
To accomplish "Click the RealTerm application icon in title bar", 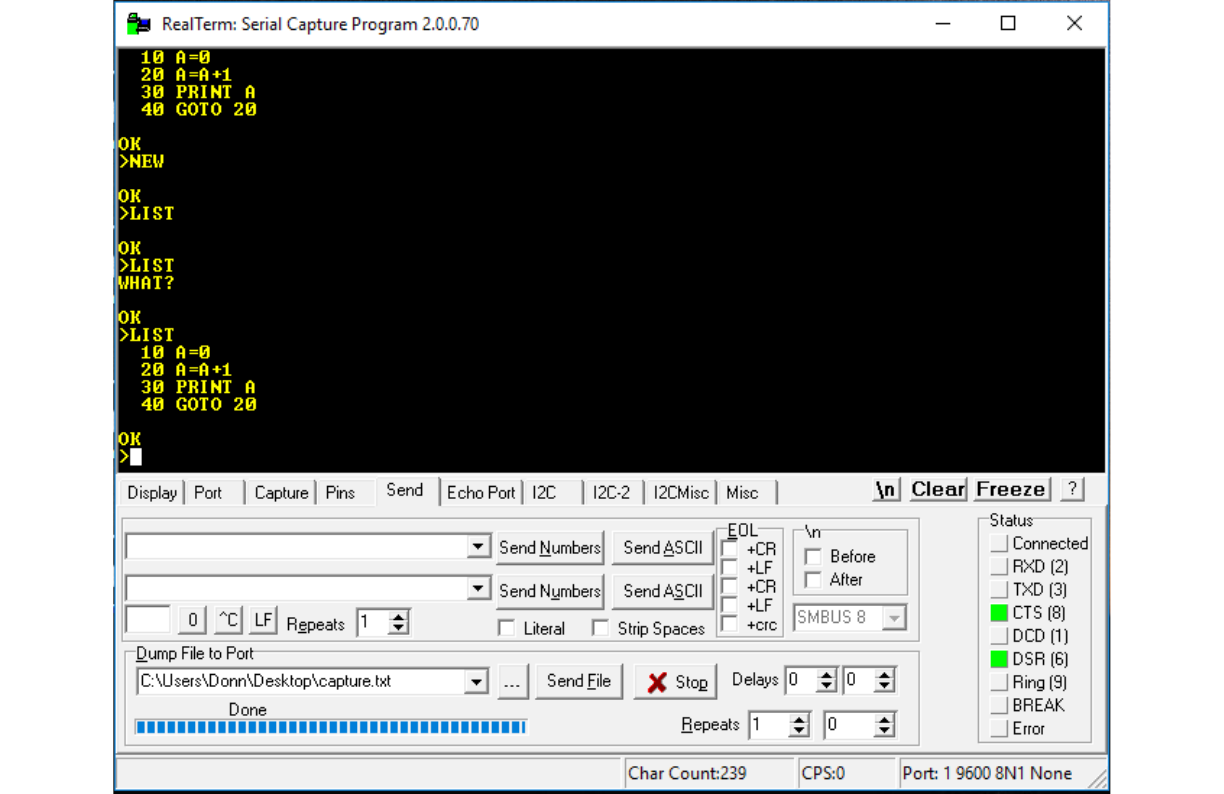I will click(138, 23).
